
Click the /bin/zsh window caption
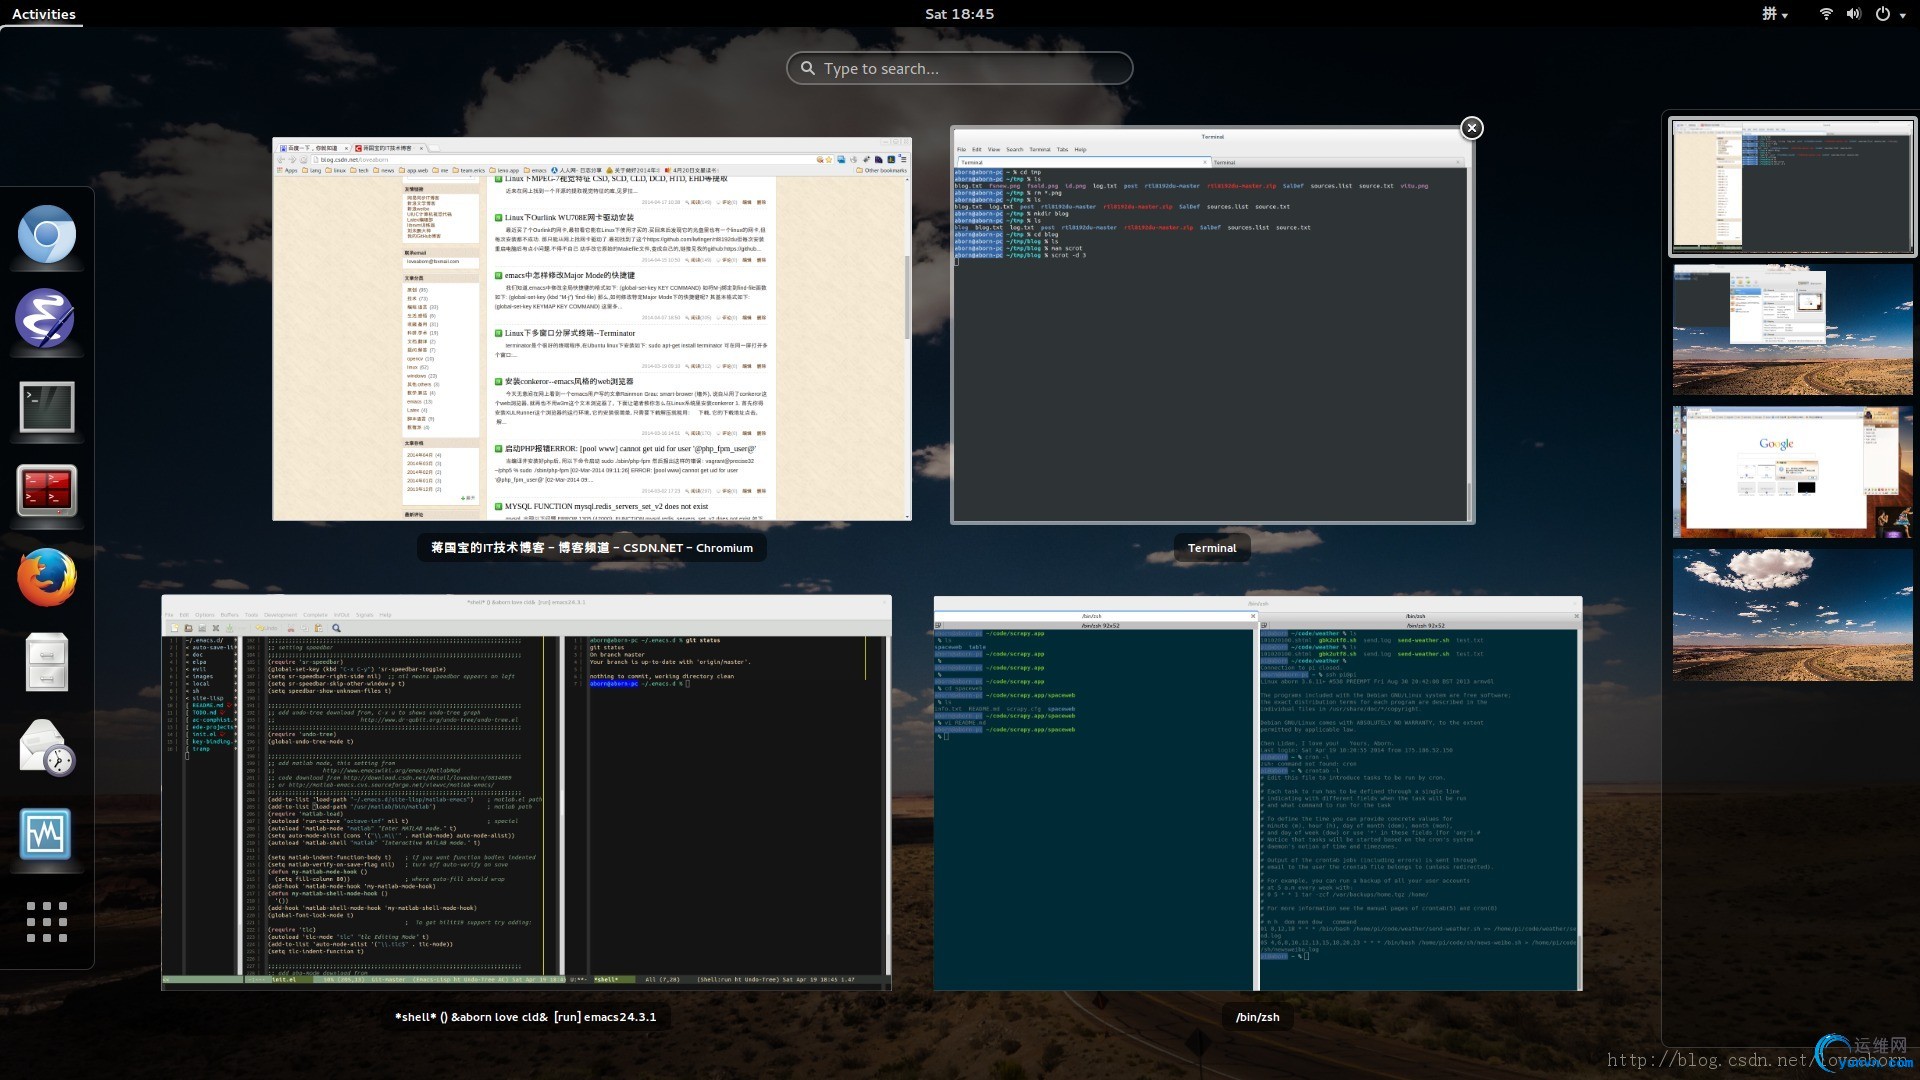click(1257, 1017)
